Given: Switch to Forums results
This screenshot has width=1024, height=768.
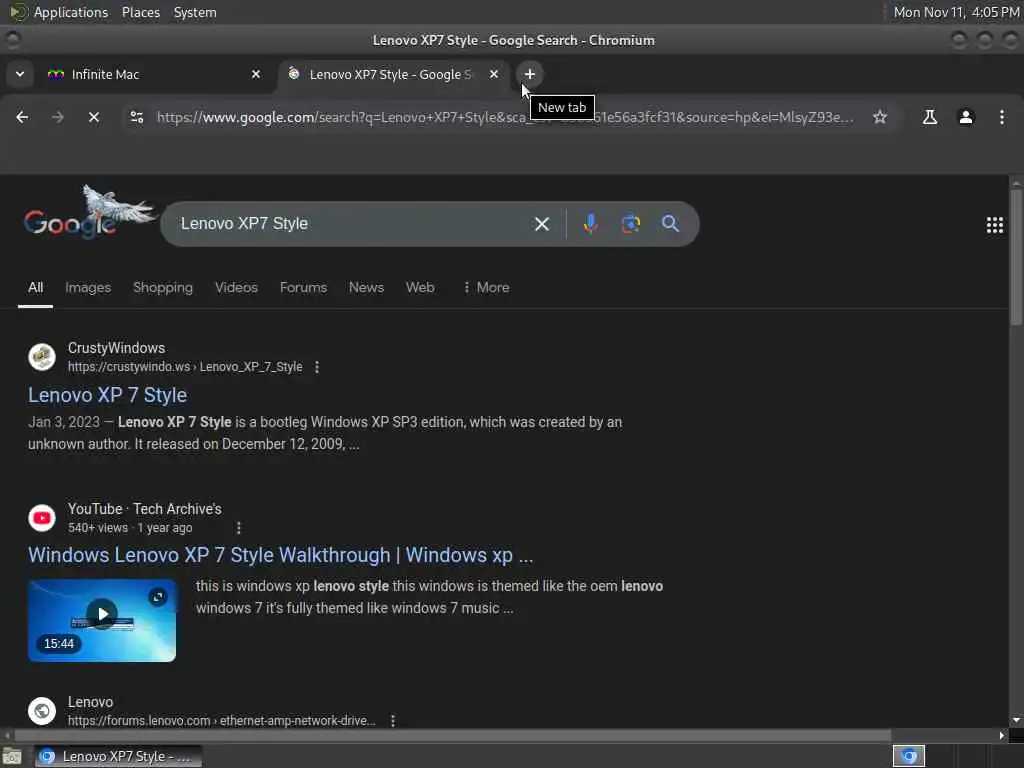Looking at the screenshot, I should click(x=303, y=287).
